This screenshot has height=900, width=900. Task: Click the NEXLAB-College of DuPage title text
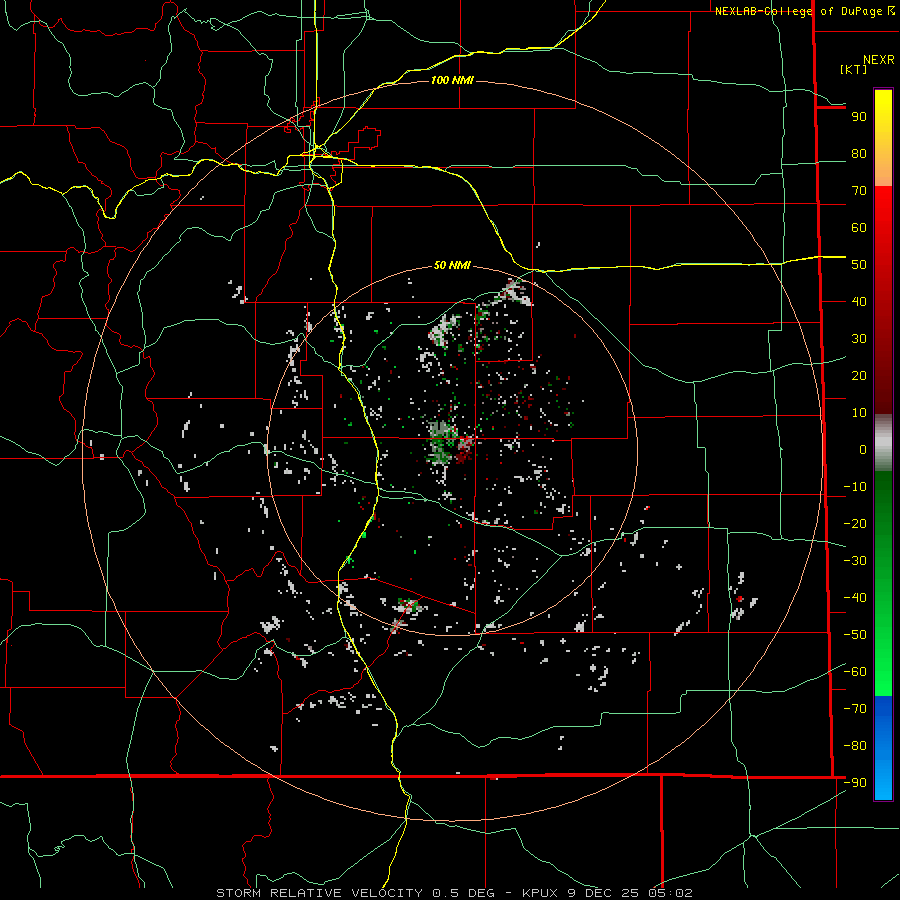click(x=800, y=11)
